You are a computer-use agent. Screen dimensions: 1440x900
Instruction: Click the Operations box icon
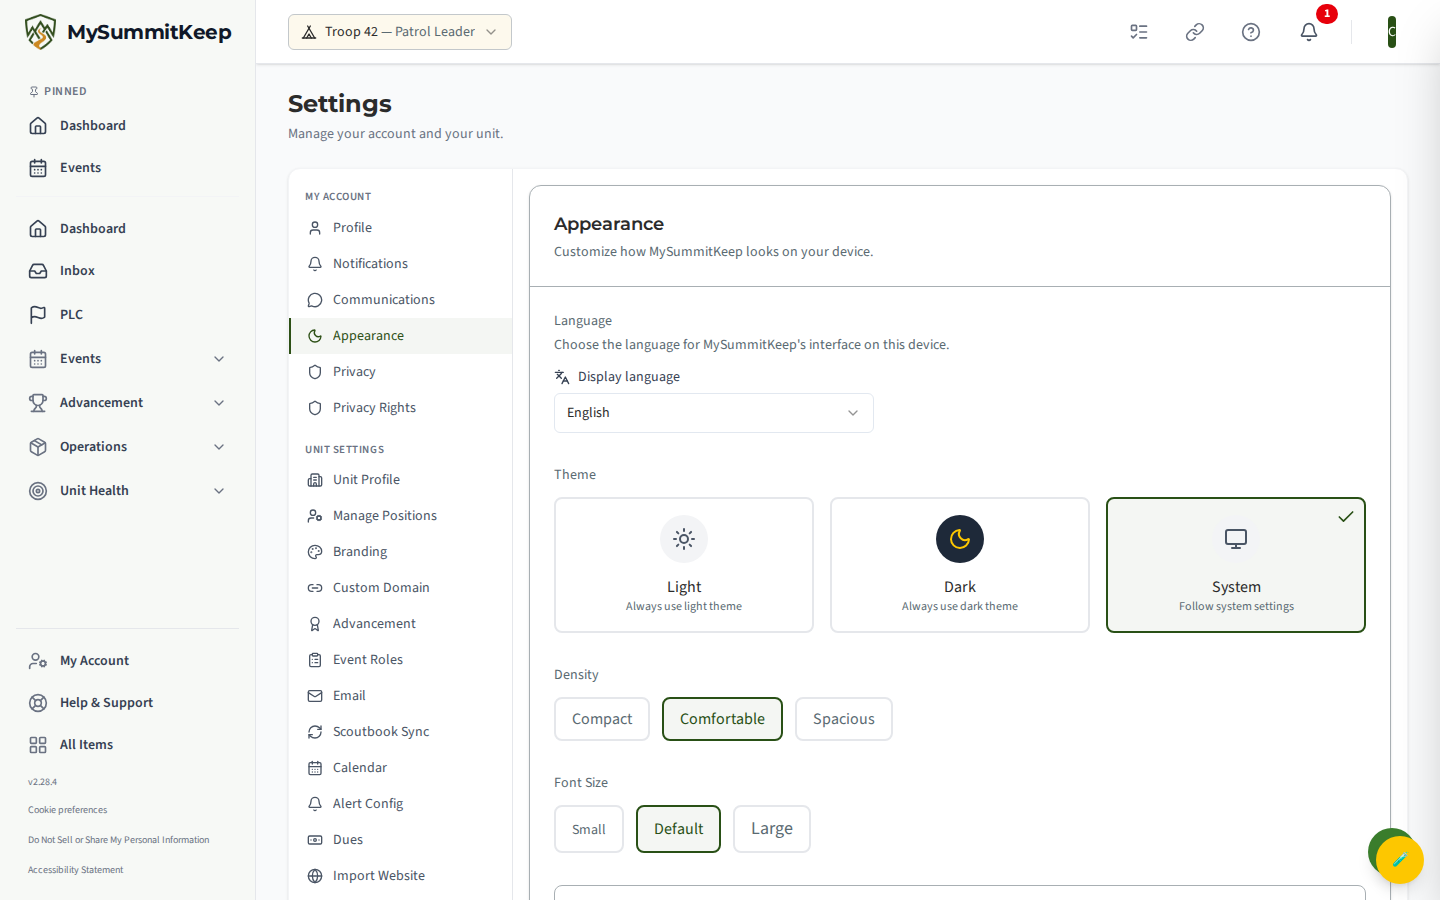[x=38, y=447]
